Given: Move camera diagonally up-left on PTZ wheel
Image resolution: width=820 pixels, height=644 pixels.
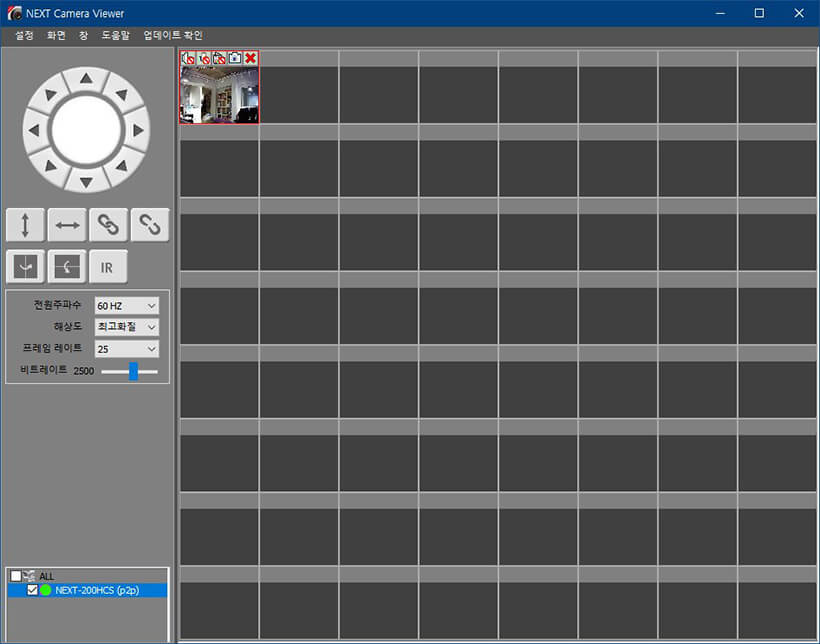Looking at the screenshot, I should [x=51, y=95].
